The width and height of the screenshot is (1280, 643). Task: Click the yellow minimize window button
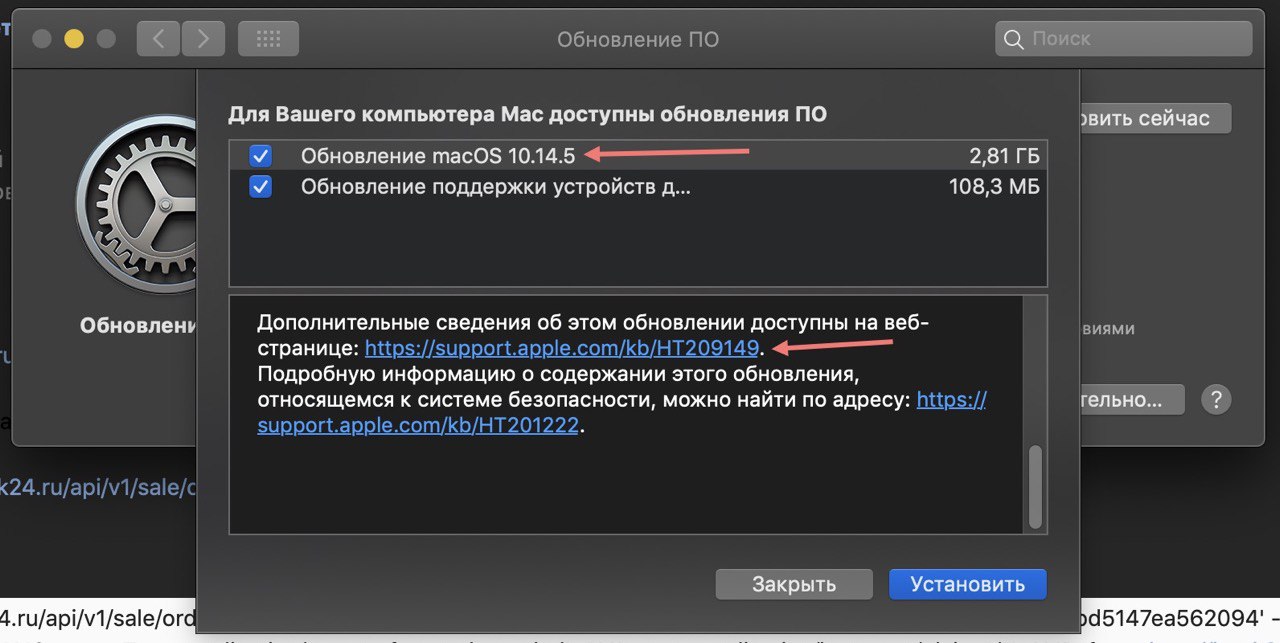[73, 40]
